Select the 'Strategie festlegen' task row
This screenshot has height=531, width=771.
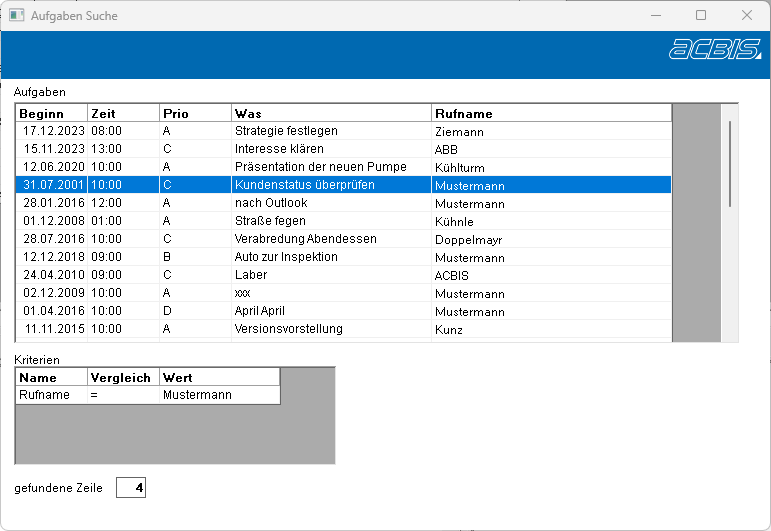click(x=286, y=131)
